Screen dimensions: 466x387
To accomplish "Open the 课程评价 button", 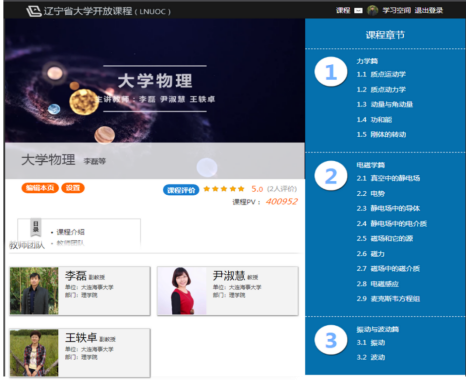I will pos(181,190).
